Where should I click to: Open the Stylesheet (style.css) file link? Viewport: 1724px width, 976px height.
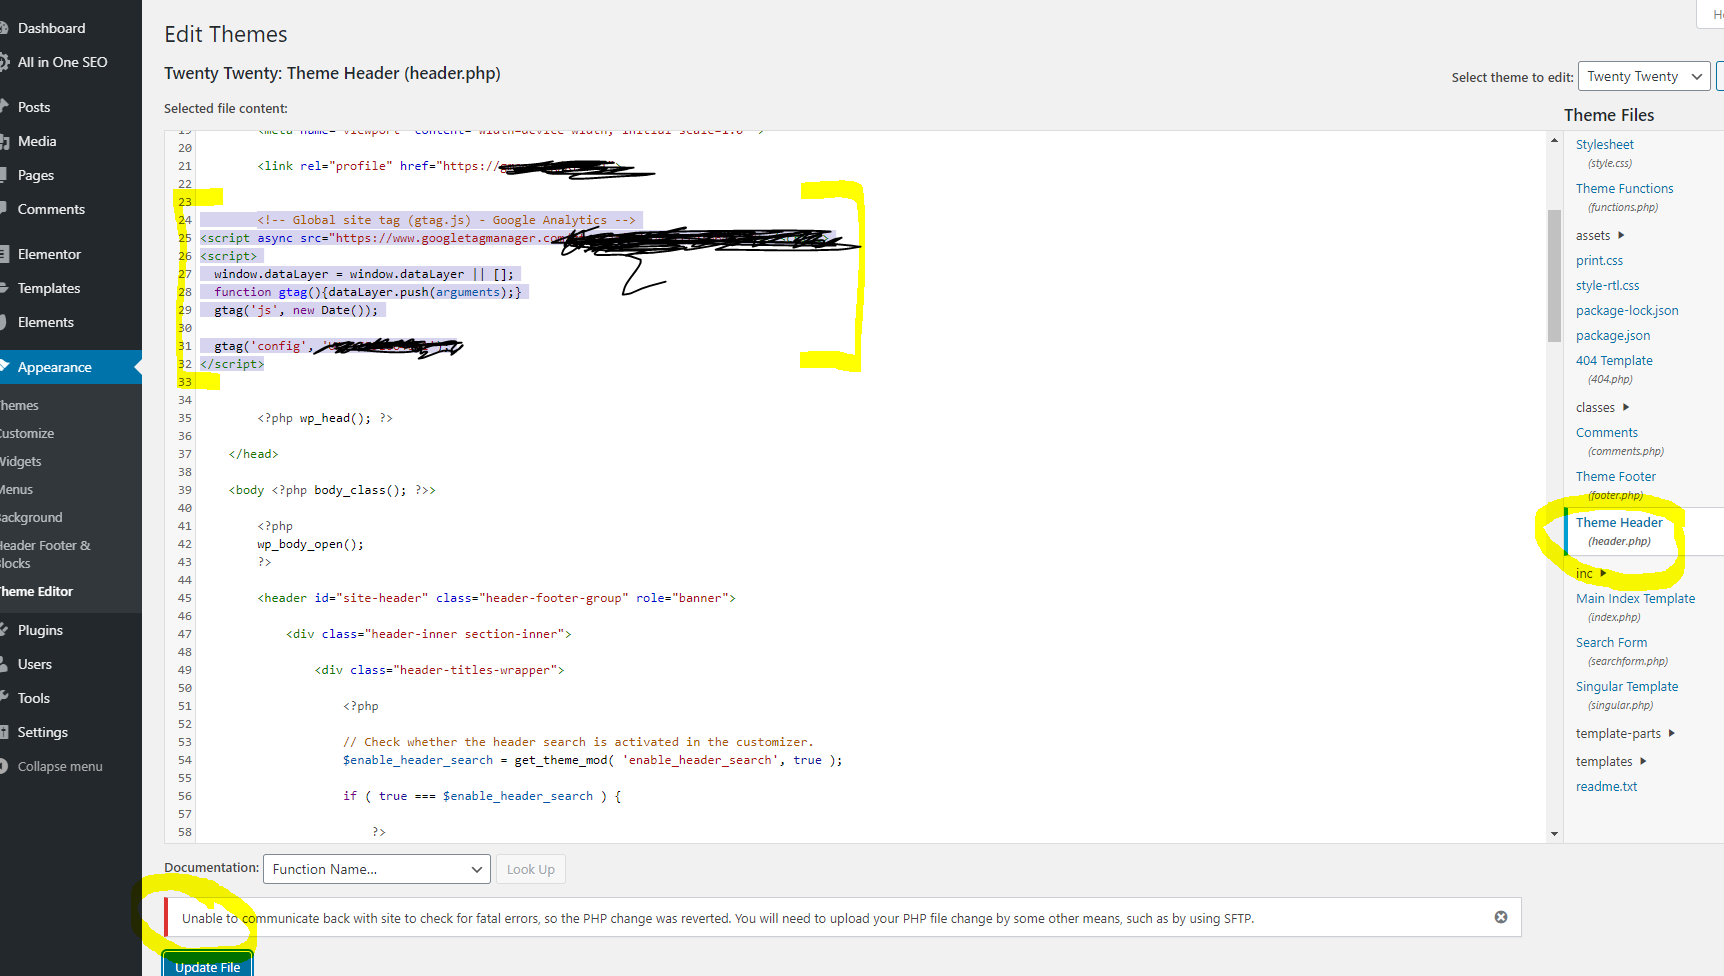[1604, 145]
